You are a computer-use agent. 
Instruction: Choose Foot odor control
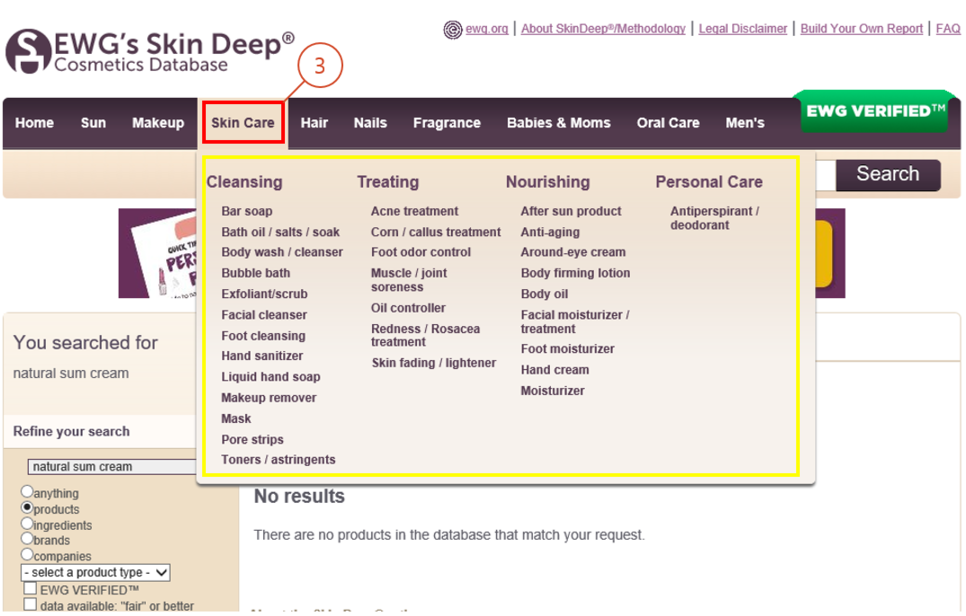(x=421, y=253)
